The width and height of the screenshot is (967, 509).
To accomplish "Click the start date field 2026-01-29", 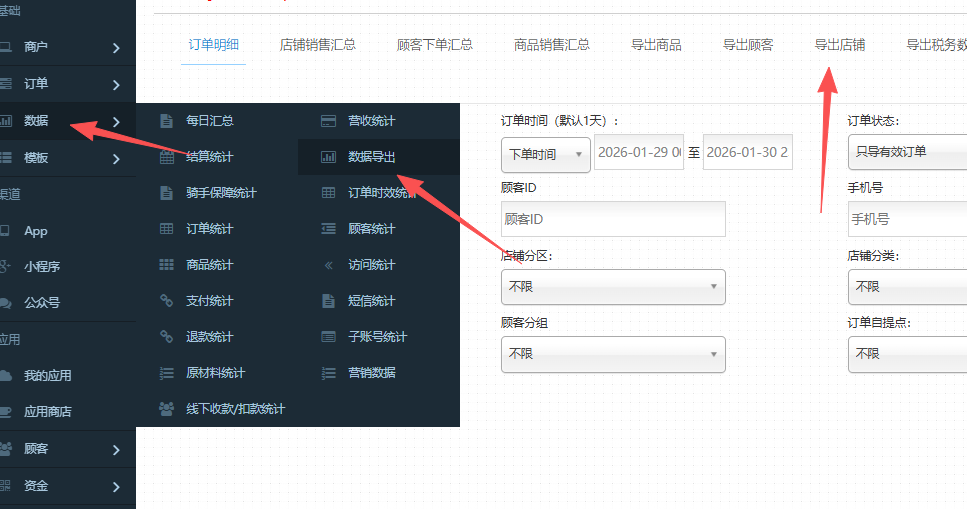I will pyautogui.click(x=638, y=153).
